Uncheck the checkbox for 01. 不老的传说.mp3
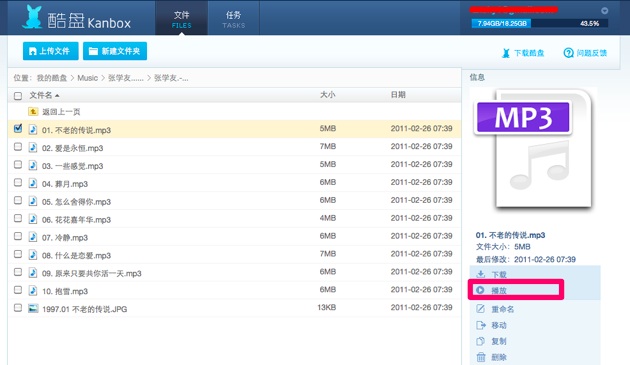Screen dimensions: 630x365 pos(18,128)
